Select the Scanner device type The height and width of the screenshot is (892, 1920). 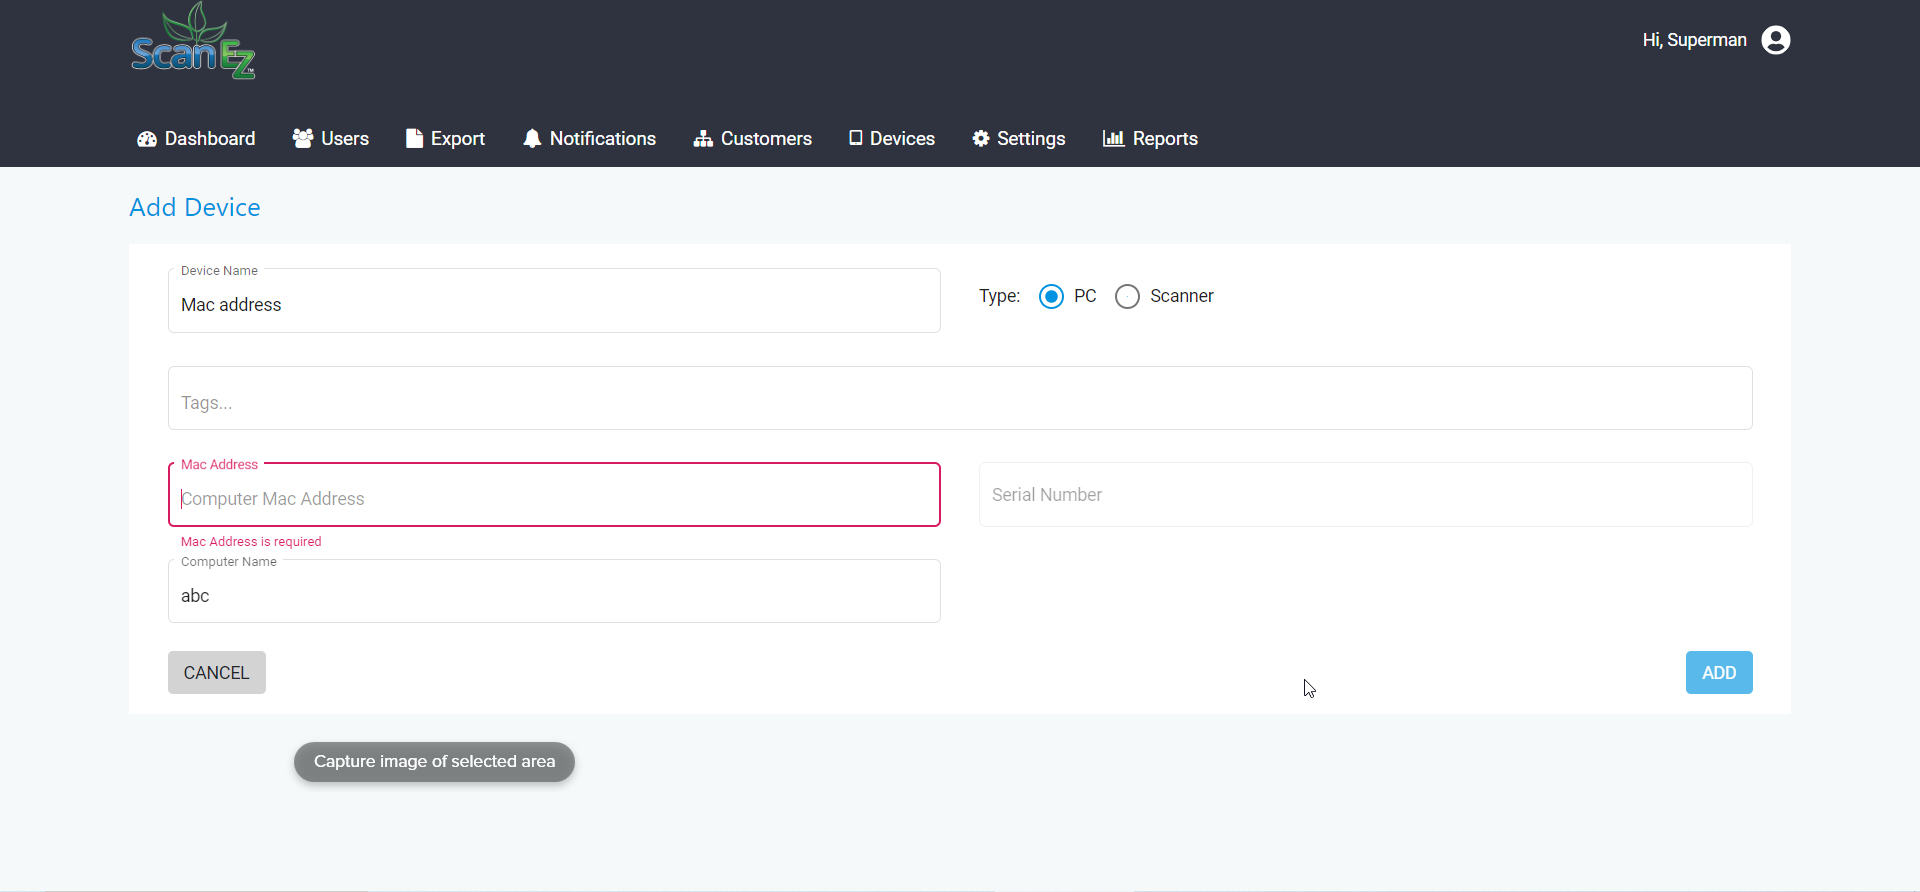click(x=1127, y=296)
